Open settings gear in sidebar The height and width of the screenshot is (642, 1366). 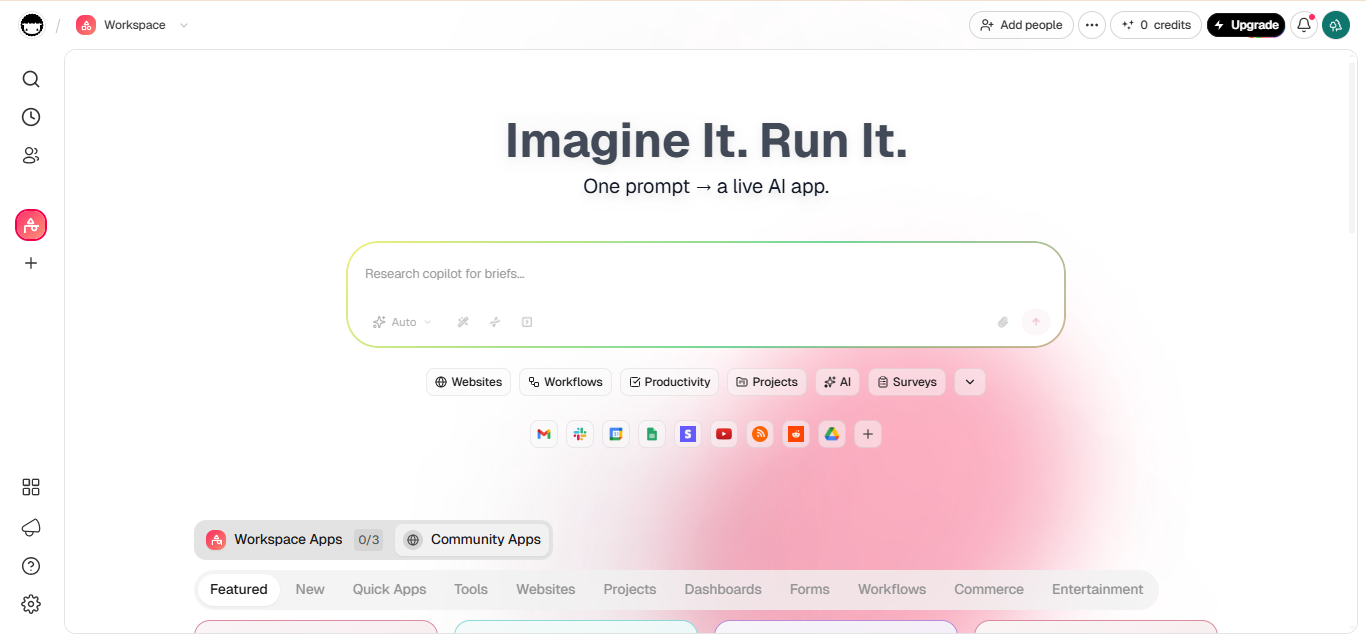[31, 604]
